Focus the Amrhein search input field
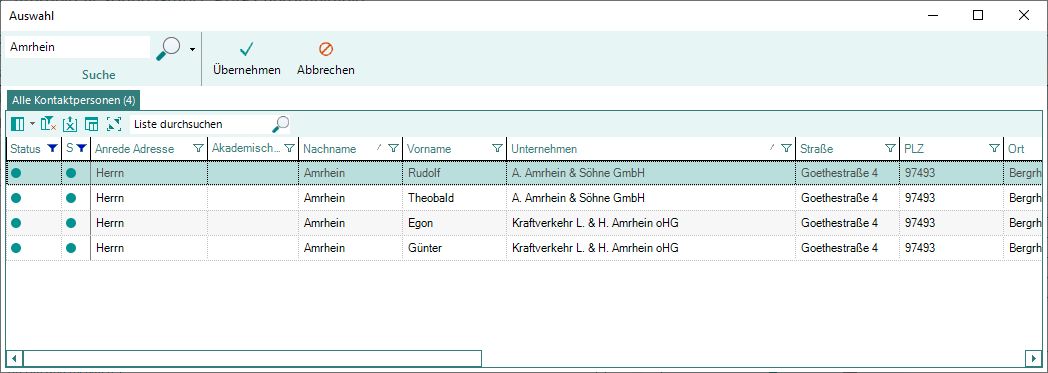The image size is (1048, 373). coord(78,47)
